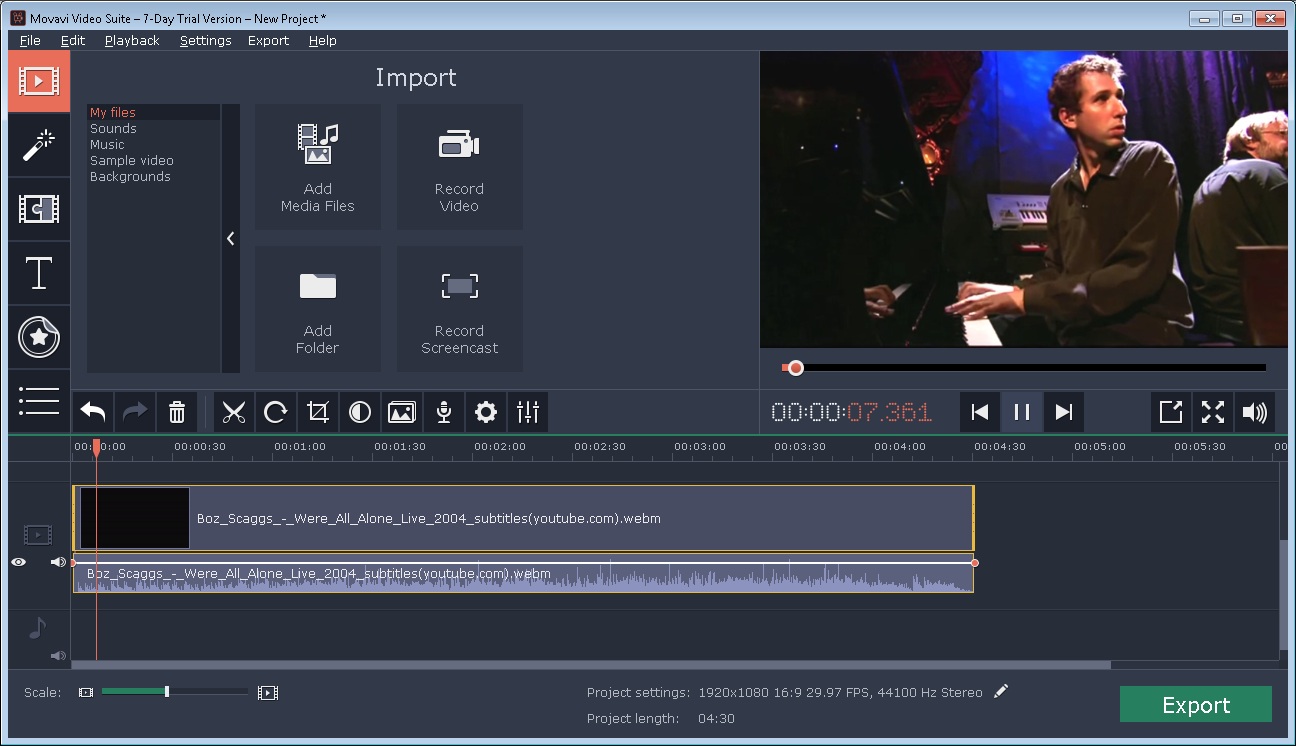Click Record Video tile
This screenshot has height=746, width=1296.
point(460,167)
